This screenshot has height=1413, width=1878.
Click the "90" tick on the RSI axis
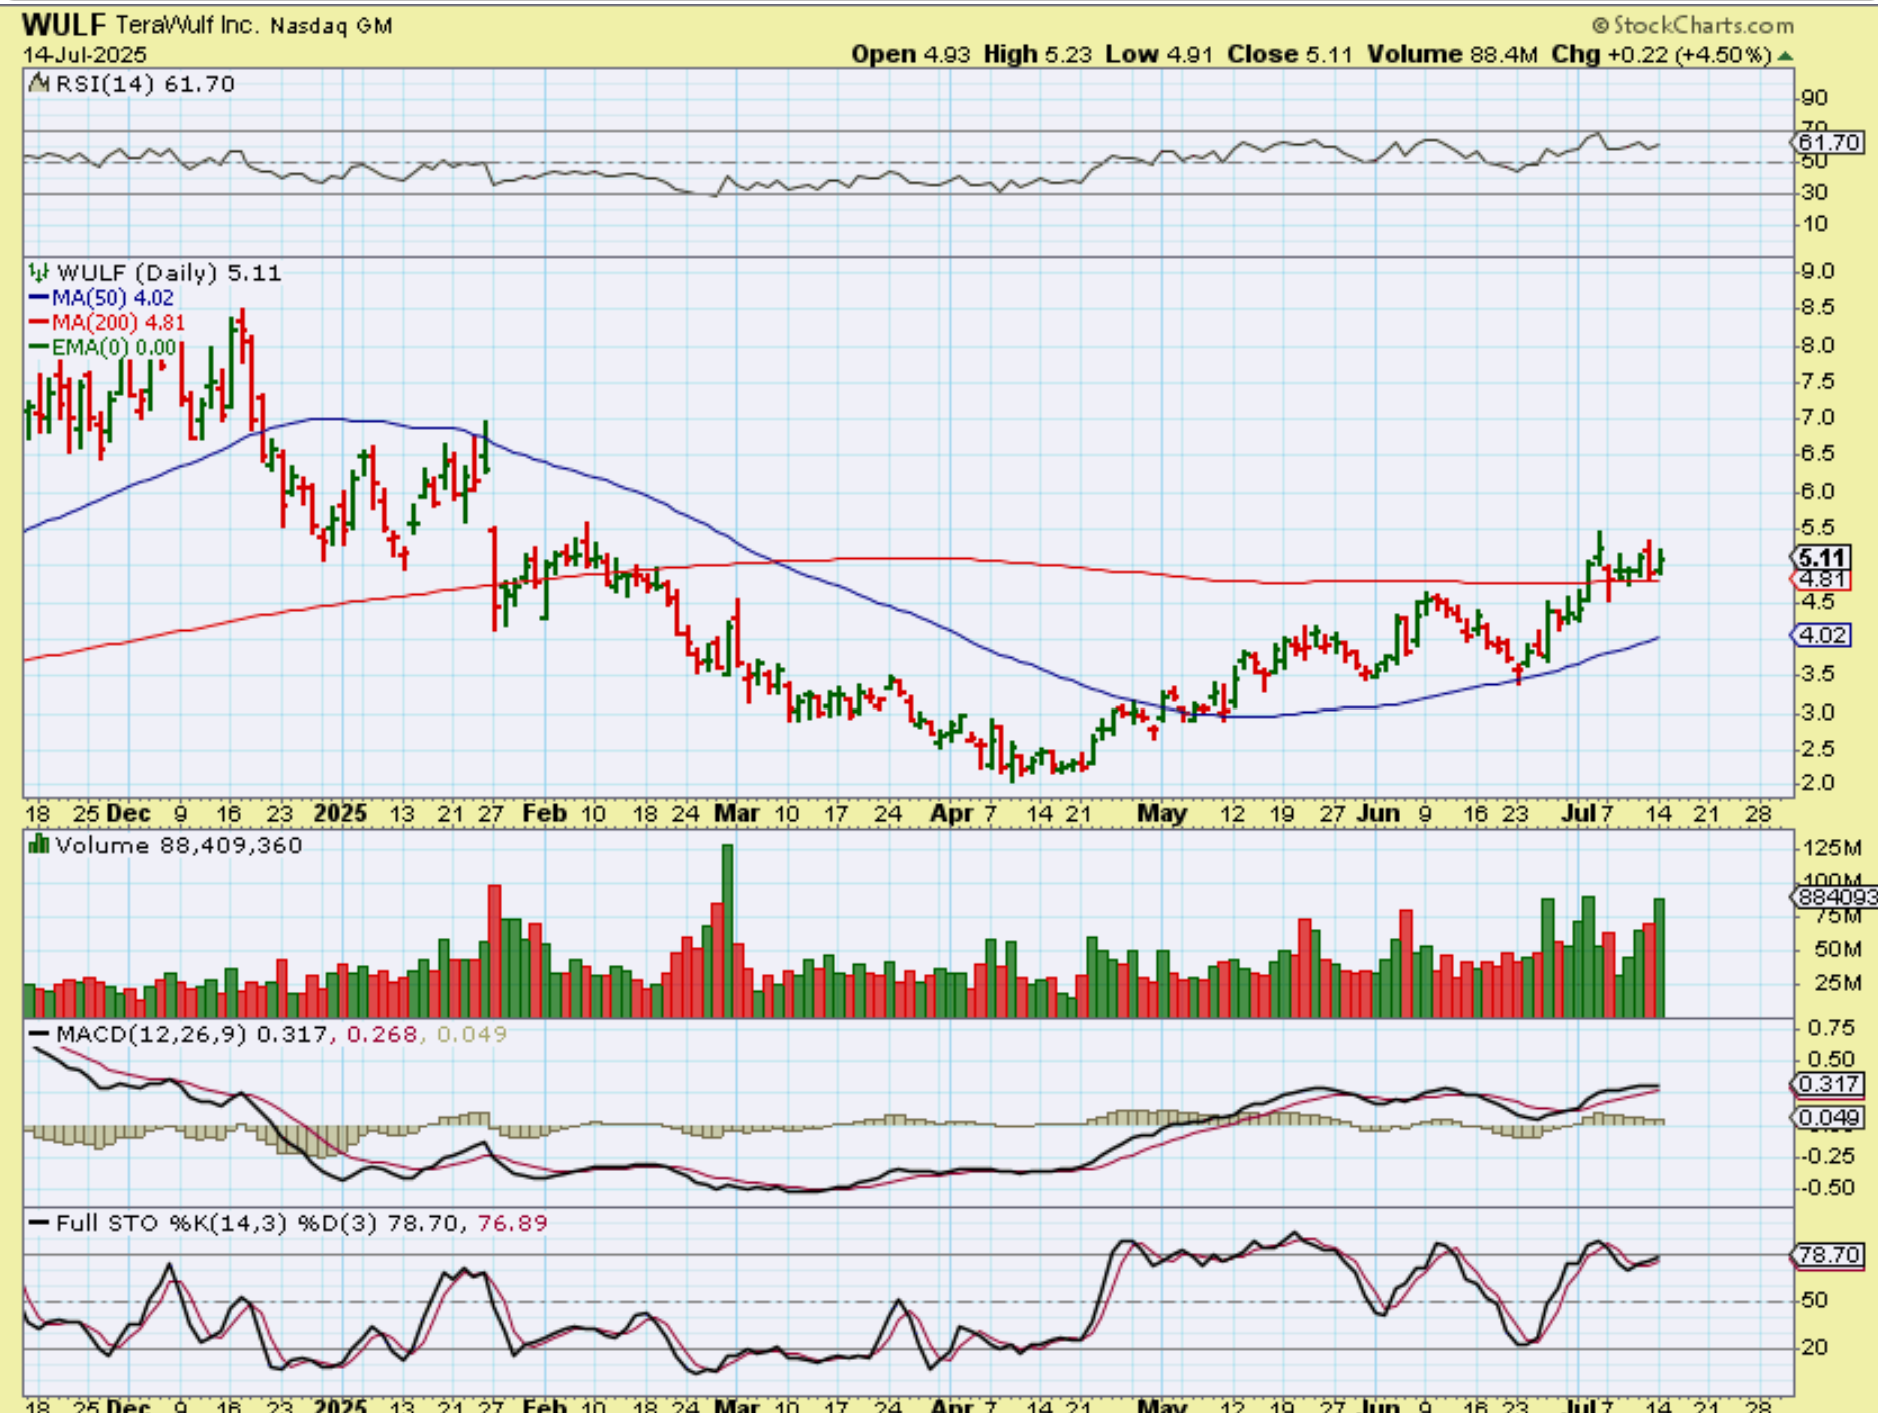pyautogui.click(x=1814, y=98)
